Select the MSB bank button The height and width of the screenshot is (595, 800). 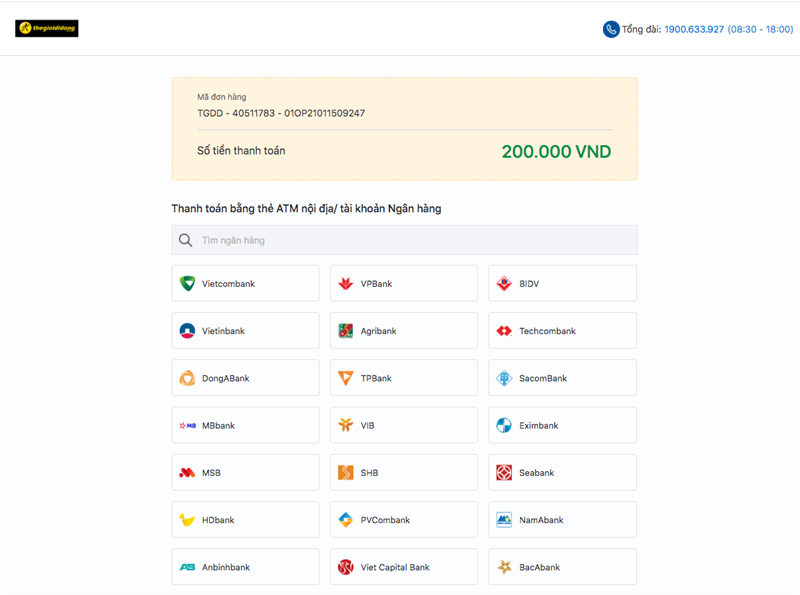[x=245, y=473]
